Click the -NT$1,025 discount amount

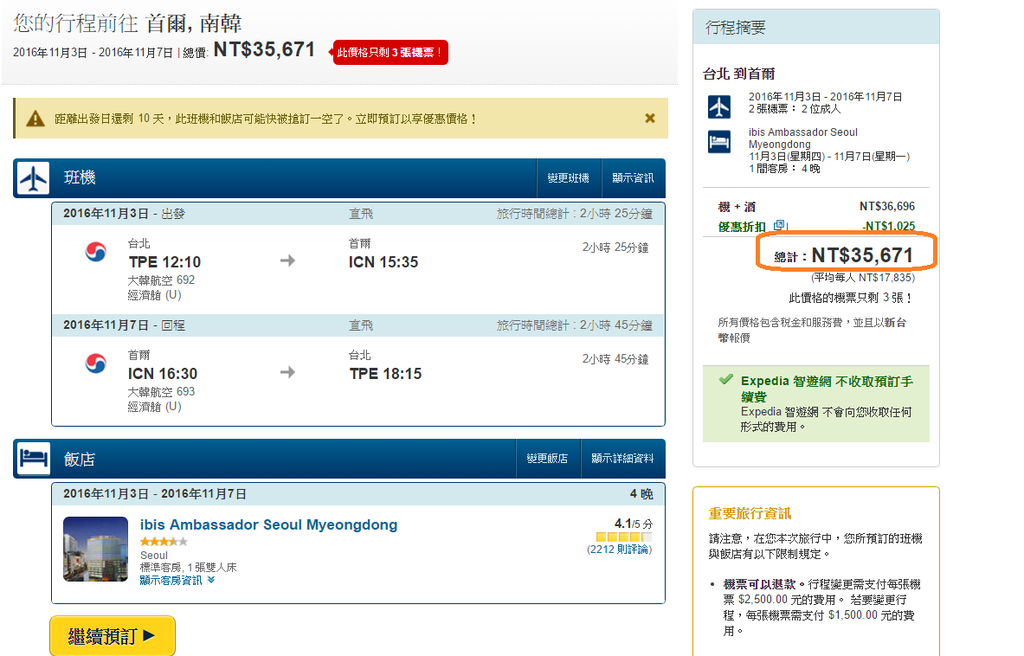888,226
